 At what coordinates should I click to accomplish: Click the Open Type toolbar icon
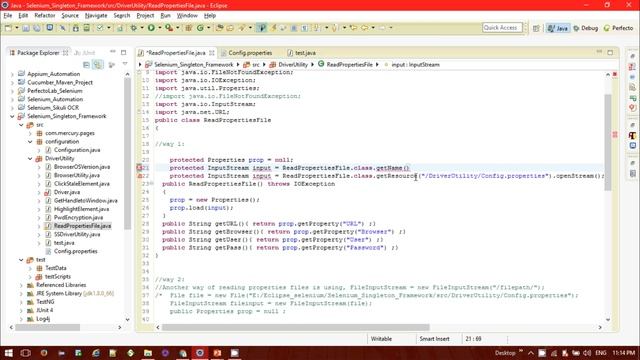coord(220,28)
